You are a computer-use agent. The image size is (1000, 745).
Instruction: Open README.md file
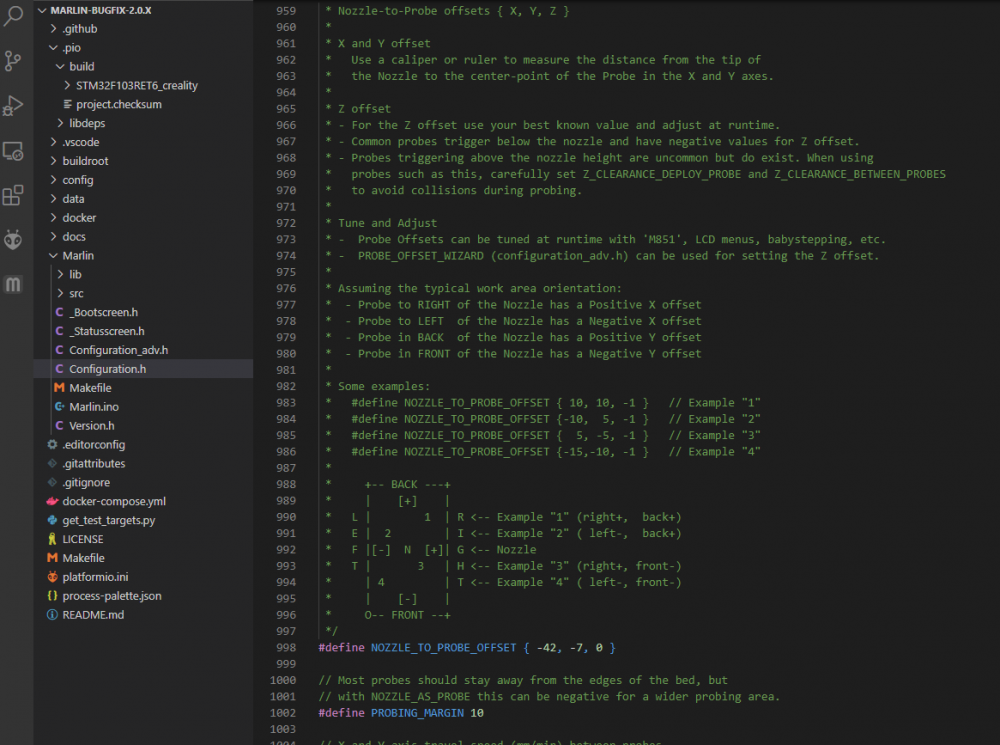[x=93, y=614]
